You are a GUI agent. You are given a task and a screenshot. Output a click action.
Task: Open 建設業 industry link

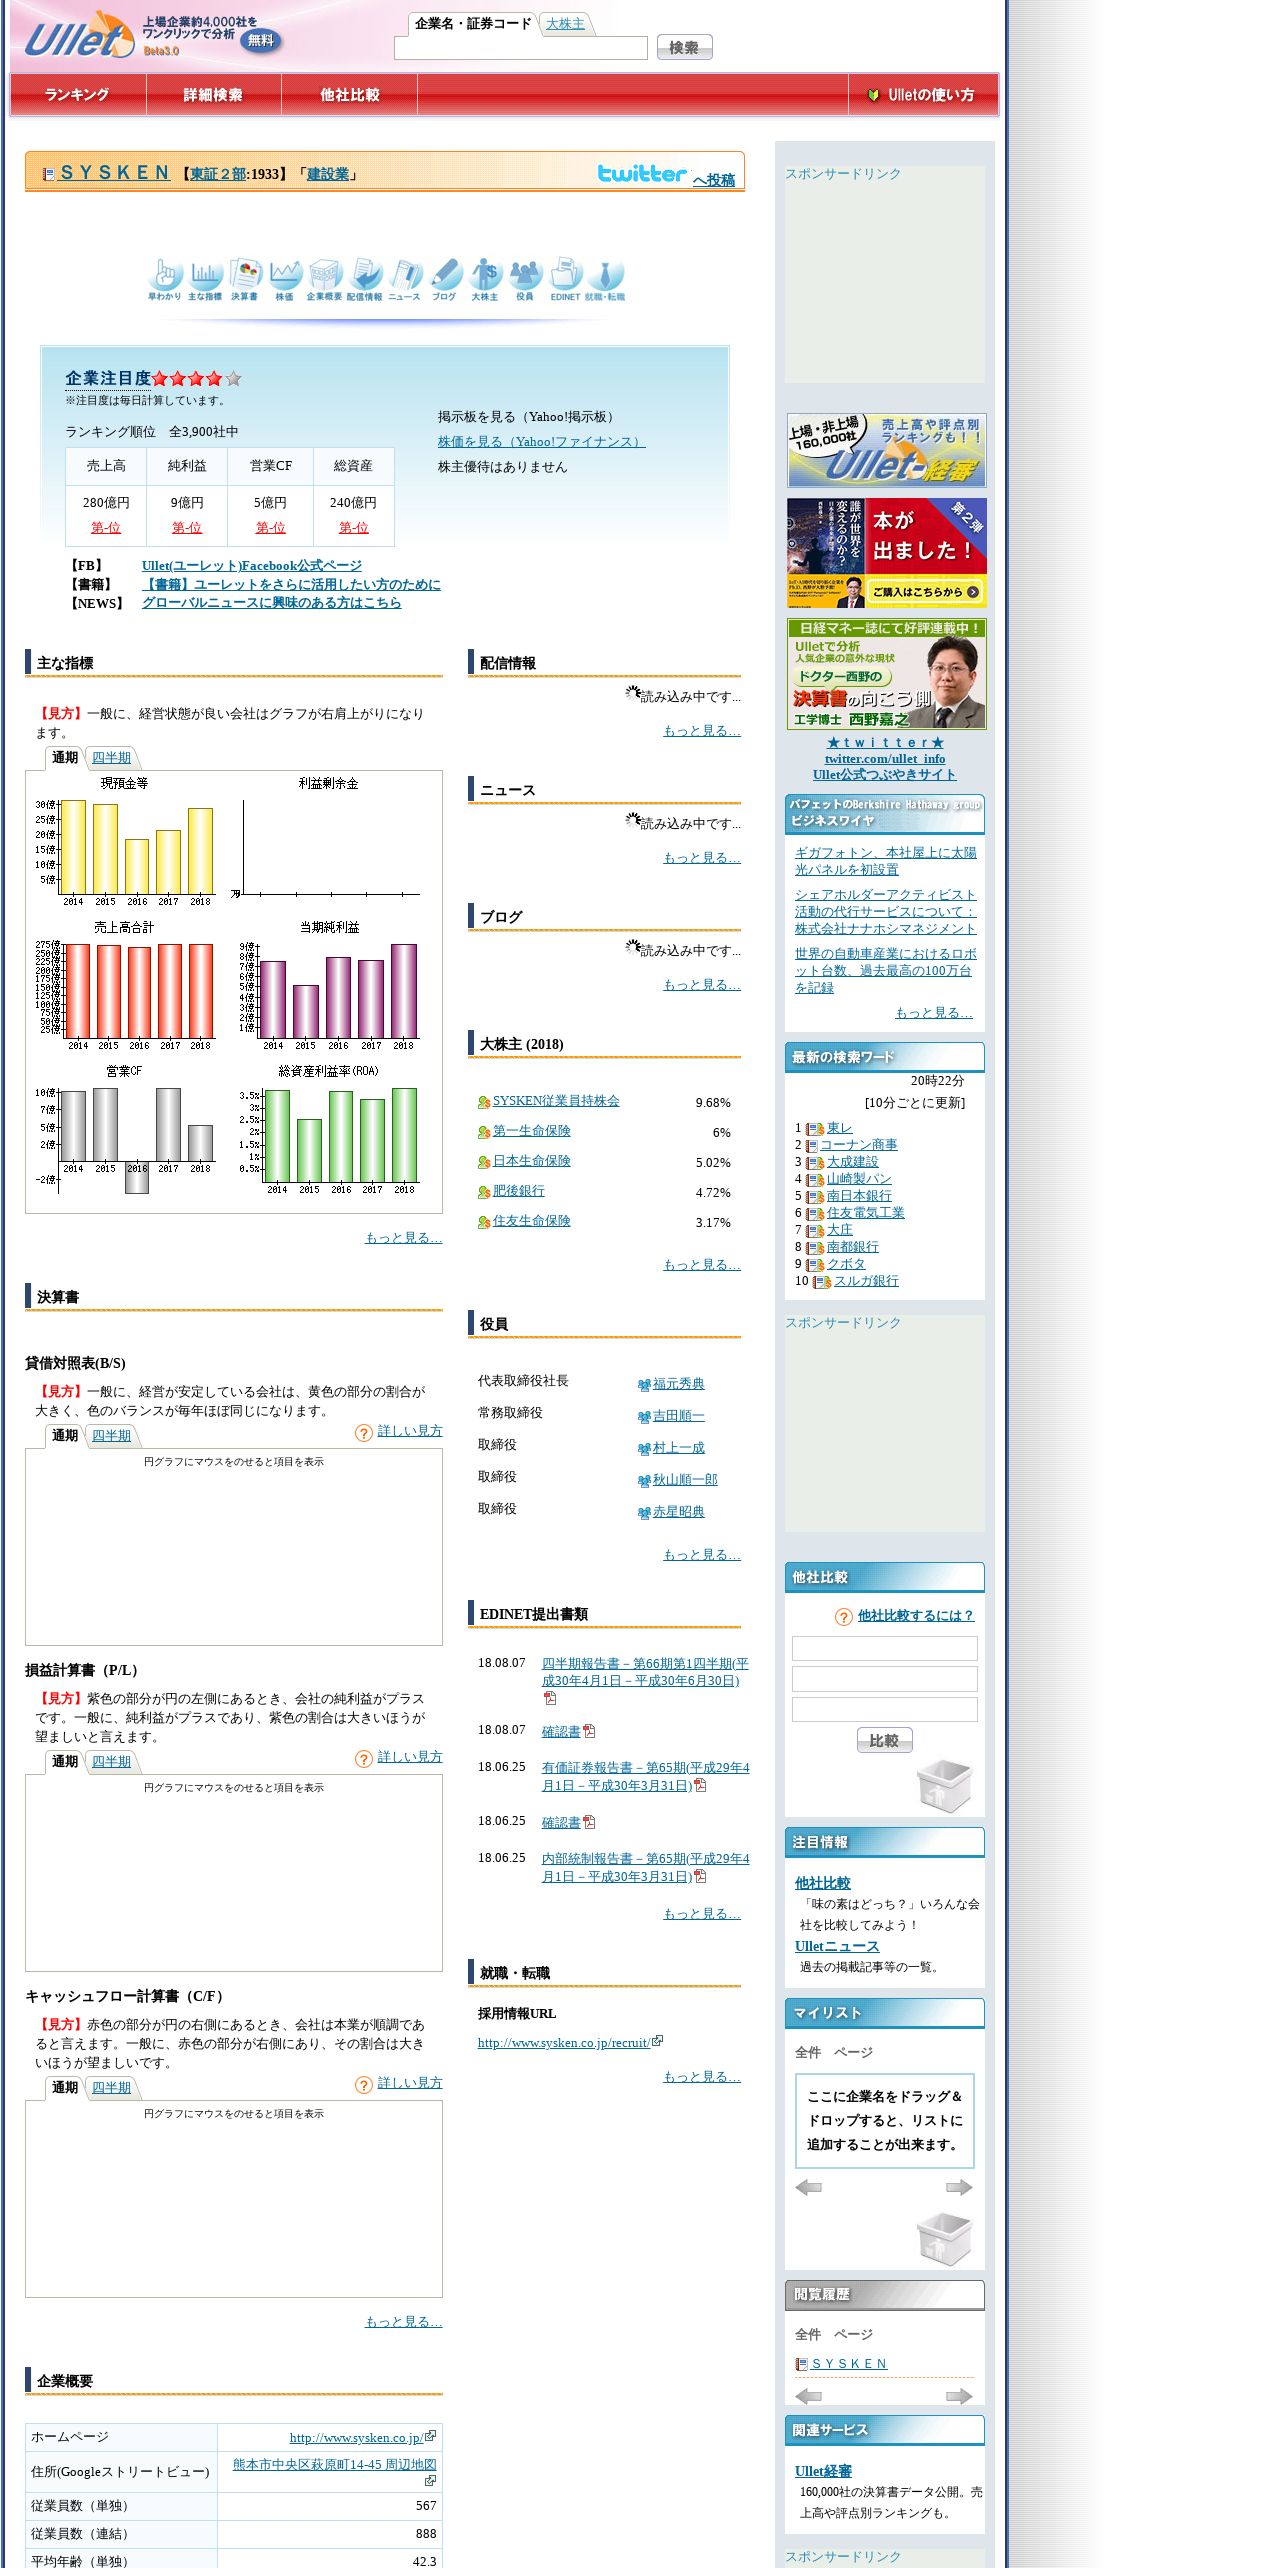328,174
